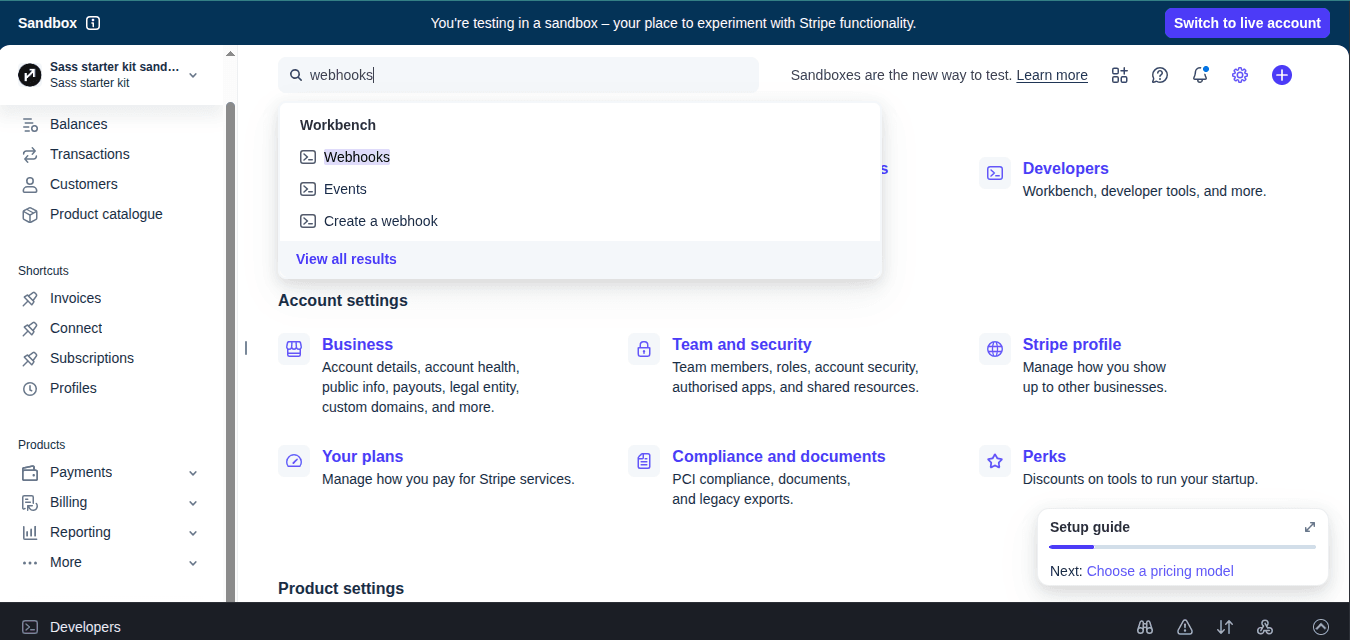The width and height of the screenshot is (1350, 640).
Task: Expand the Billing menu chevron
Action: pyautogui.click(x=193, y=503)
